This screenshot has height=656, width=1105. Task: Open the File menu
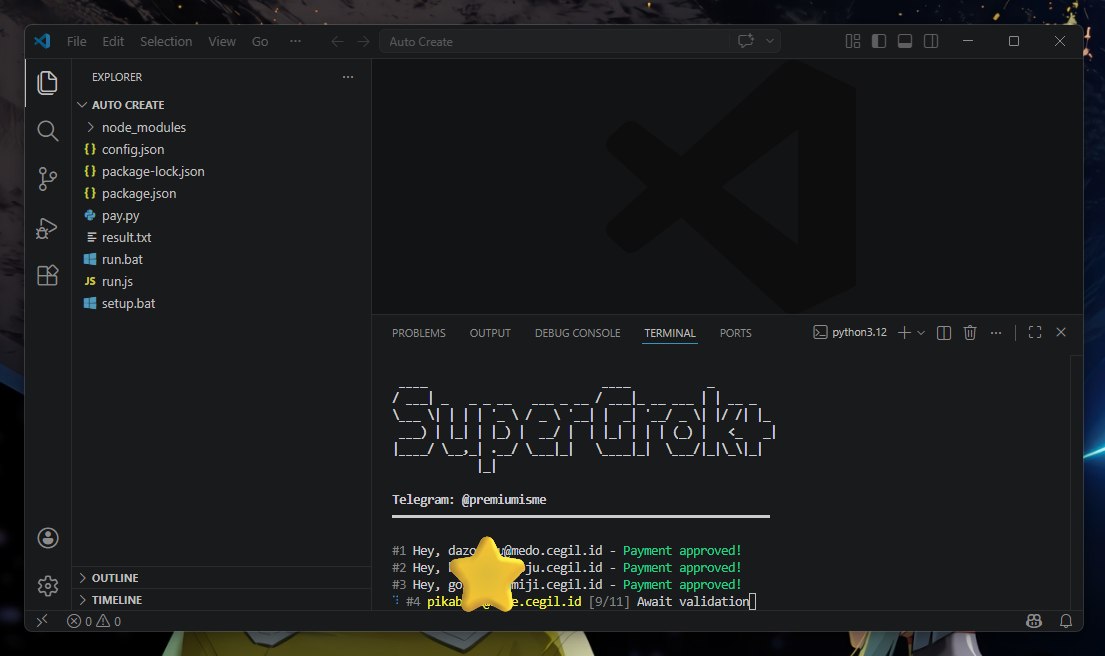pos(77,42)
